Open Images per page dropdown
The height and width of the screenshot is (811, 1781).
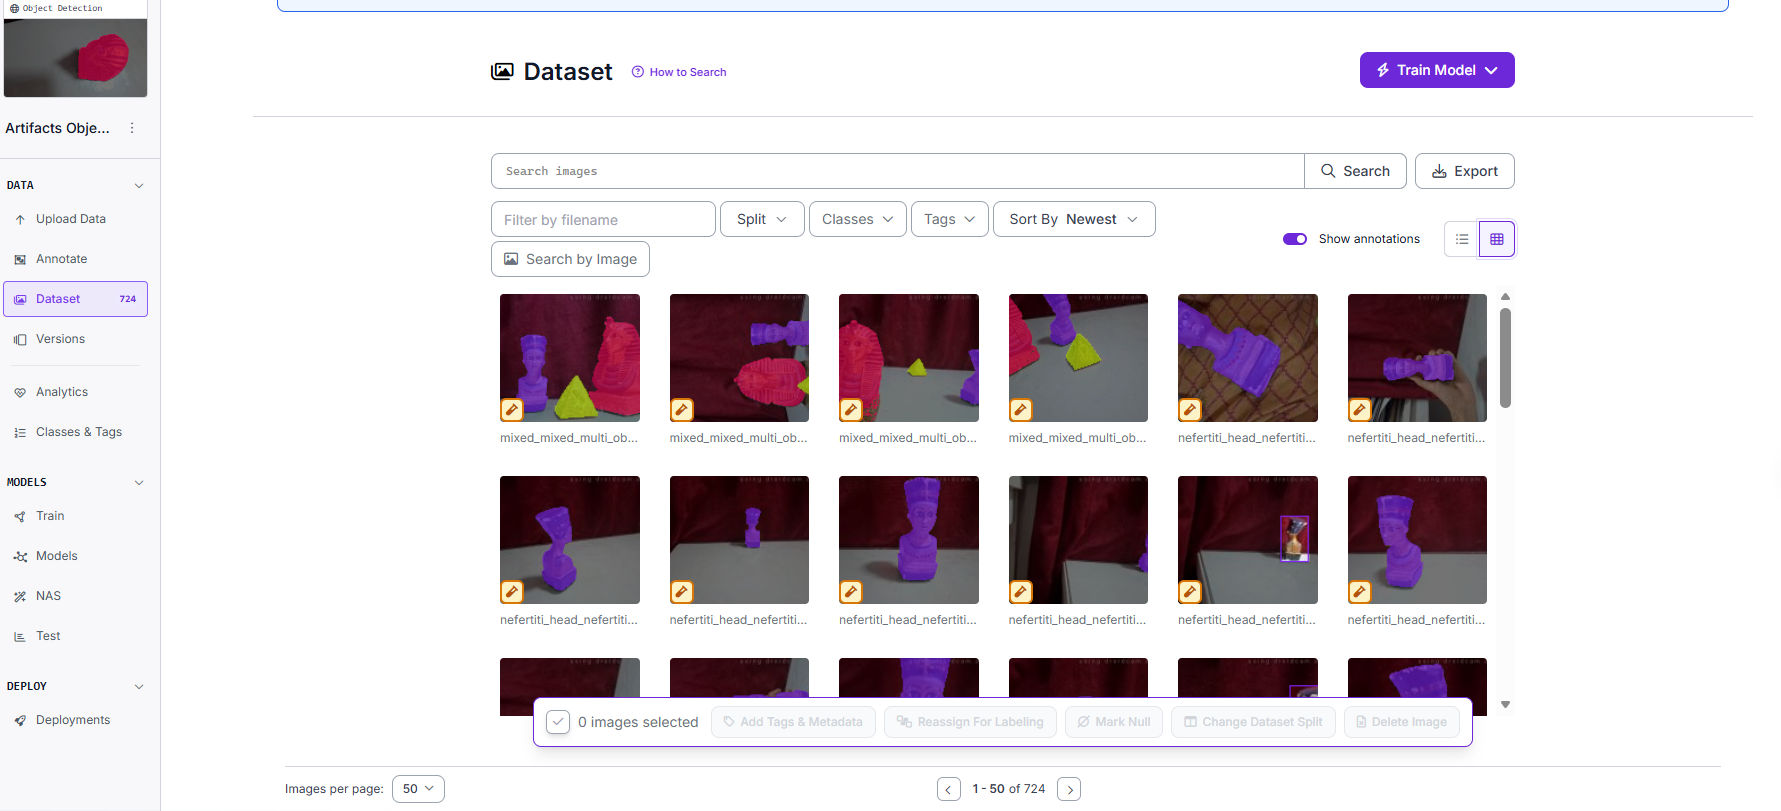(x=418, y=789)
